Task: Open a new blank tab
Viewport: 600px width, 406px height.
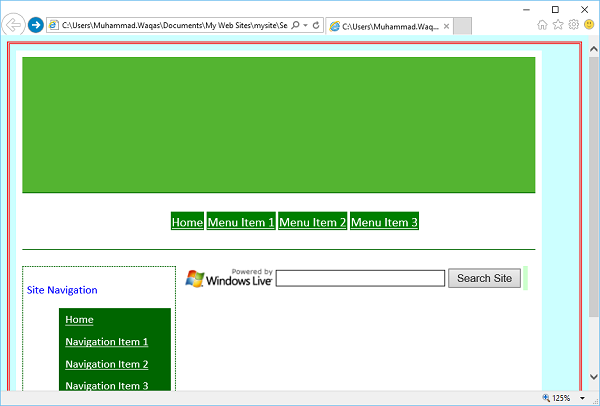Action: [455, 26]
